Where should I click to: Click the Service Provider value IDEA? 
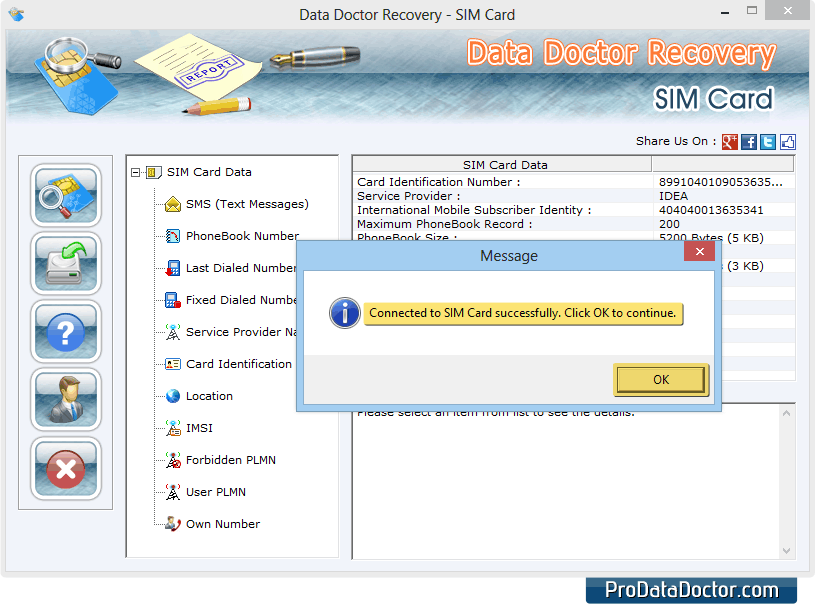[x=674, y=196]
